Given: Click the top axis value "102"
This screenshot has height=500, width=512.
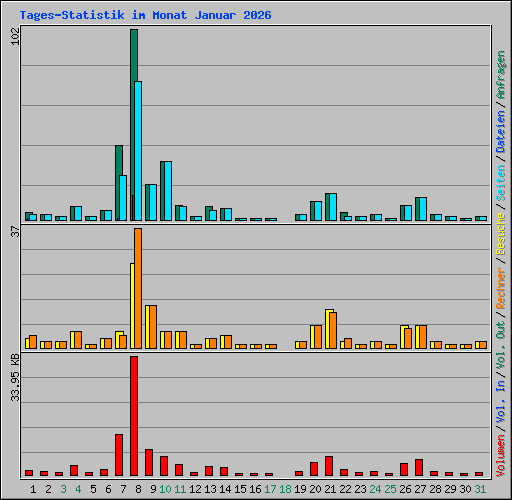Looking at the screenshot, I should (x=15, y=36).
